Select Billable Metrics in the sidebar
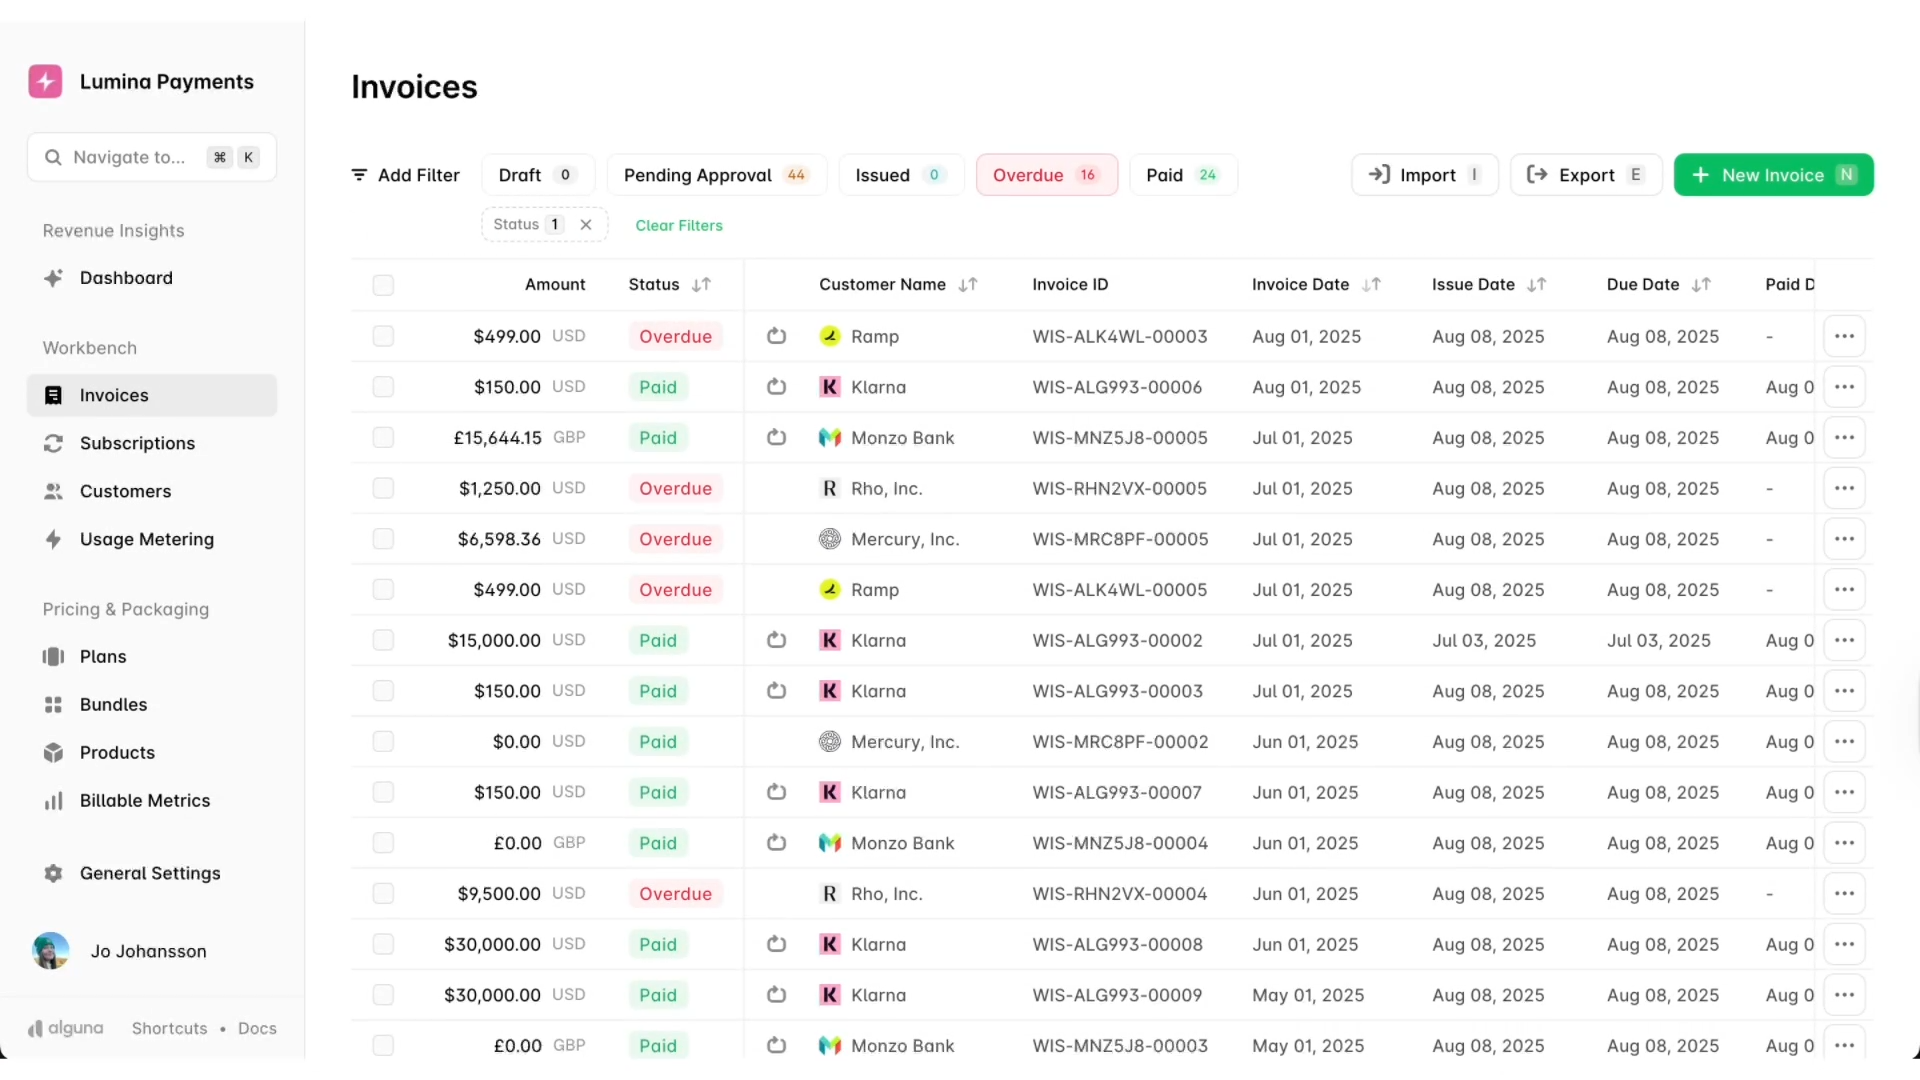The height and width of the screenshot is (1080, 1920). tap(144, 800)
